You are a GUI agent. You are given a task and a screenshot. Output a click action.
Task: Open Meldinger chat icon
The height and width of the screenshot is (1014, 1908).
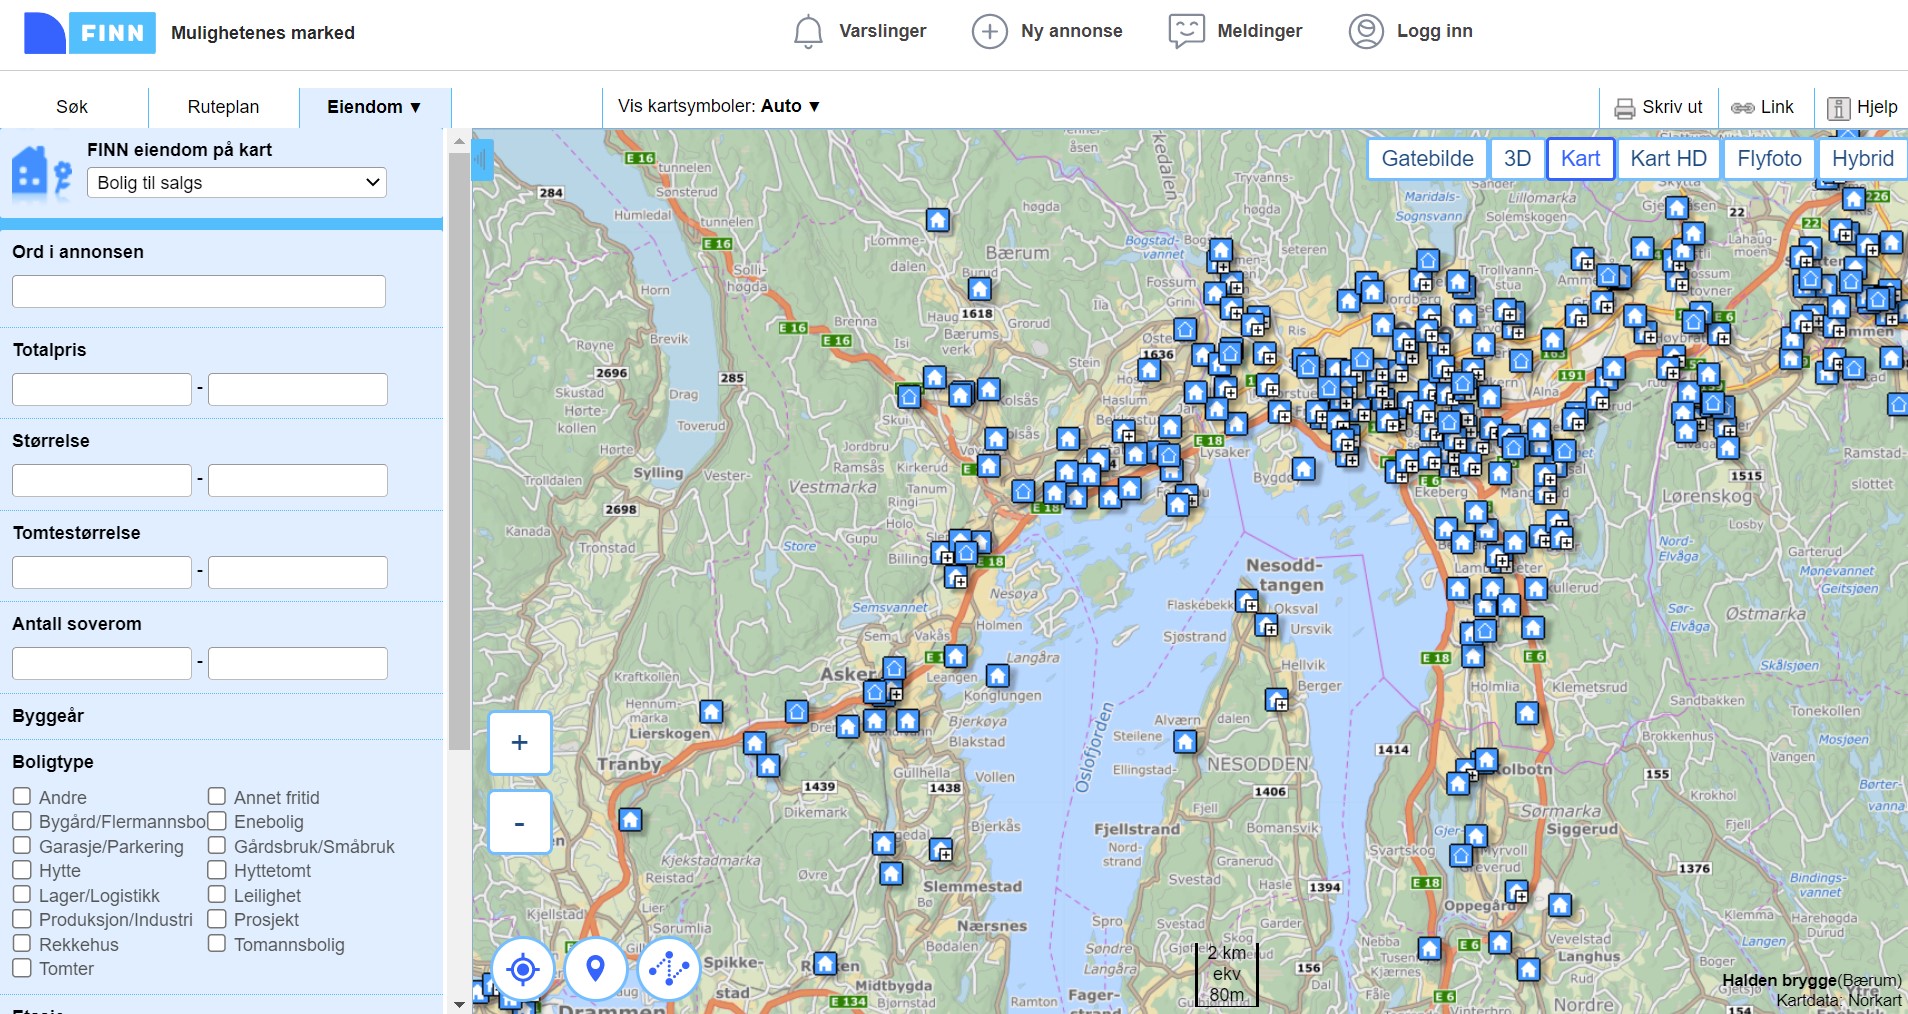[1186, 32]
